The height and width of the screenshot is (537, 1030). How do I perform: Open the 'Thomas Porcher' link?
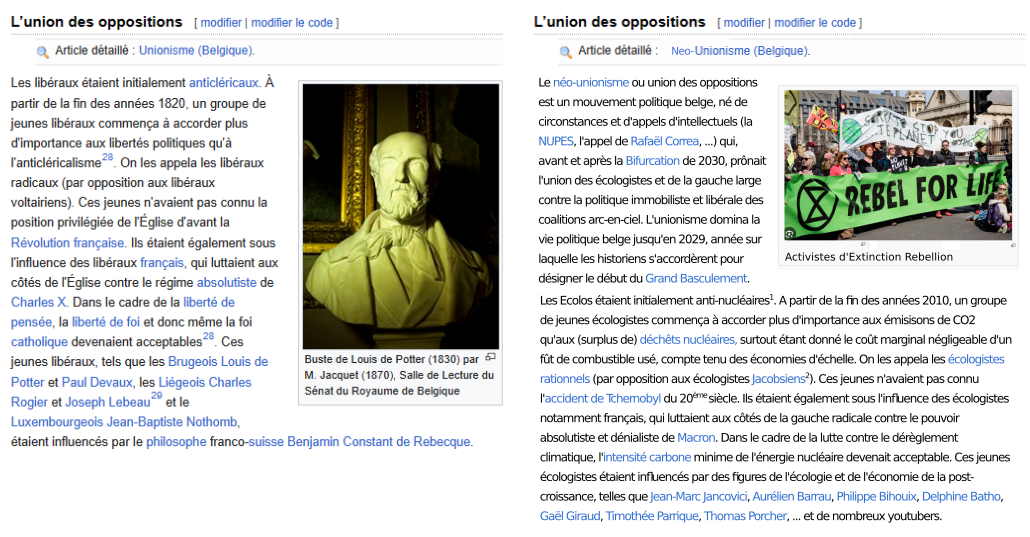[745, 516]
